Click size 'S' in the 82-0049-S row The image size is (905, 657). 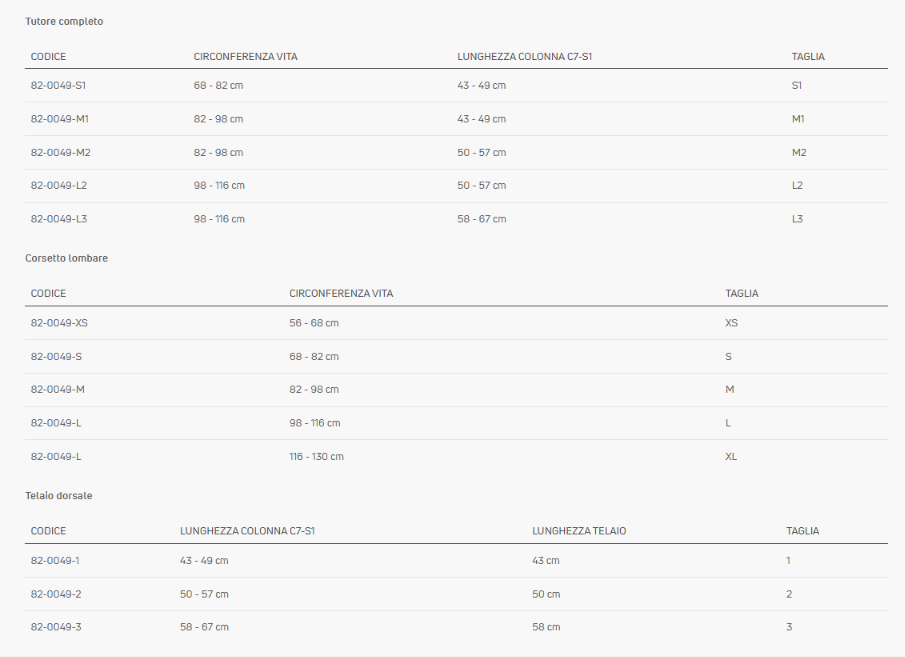coord(728,356)
